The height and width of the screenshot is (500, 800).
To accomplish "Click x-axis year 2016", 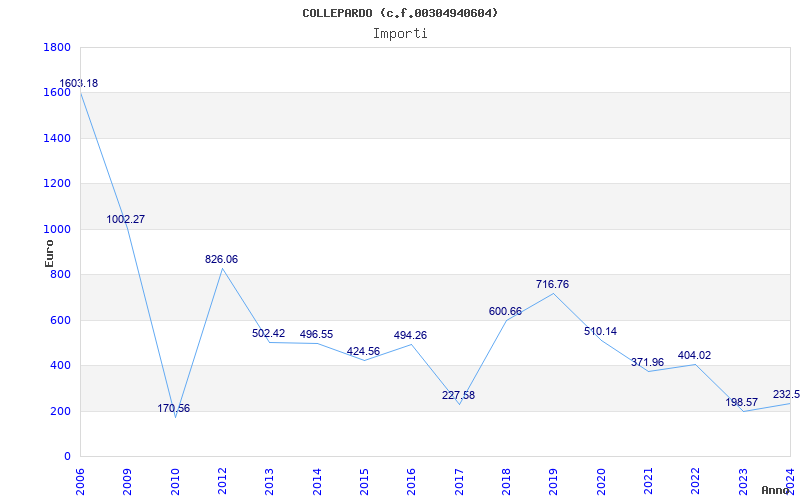I will (411, 481).
